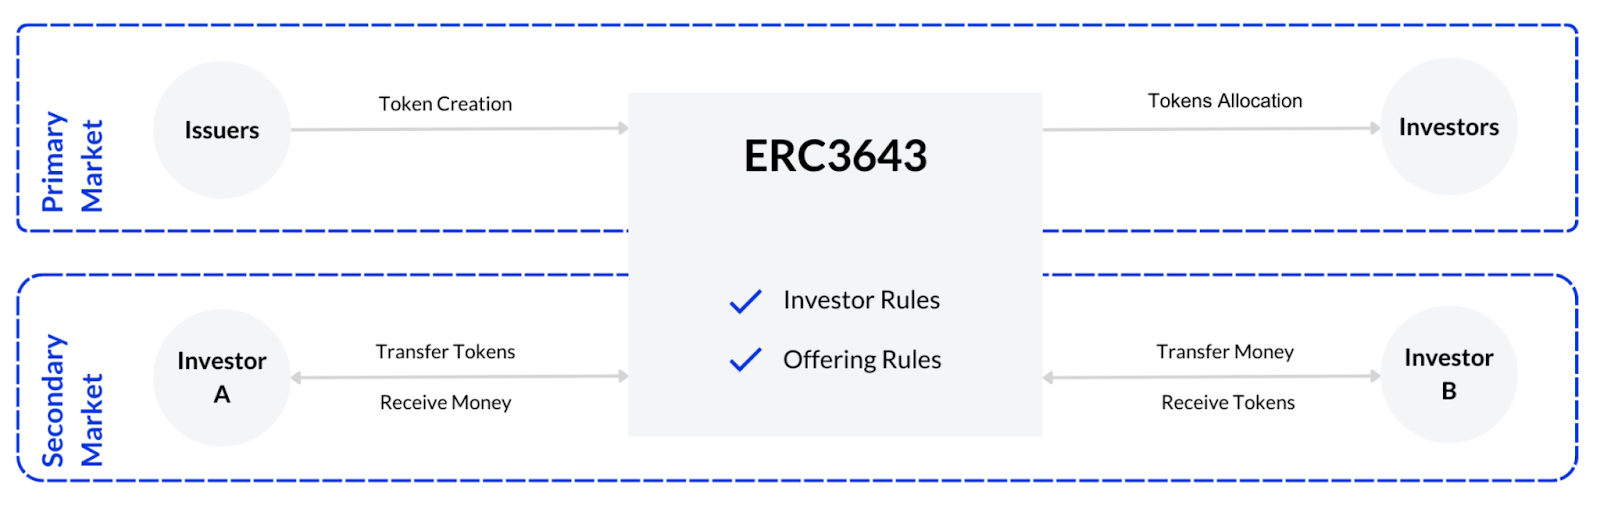Click the Investor B circle
Screen dimensions: 1600x509
[x=1448, y=374]
